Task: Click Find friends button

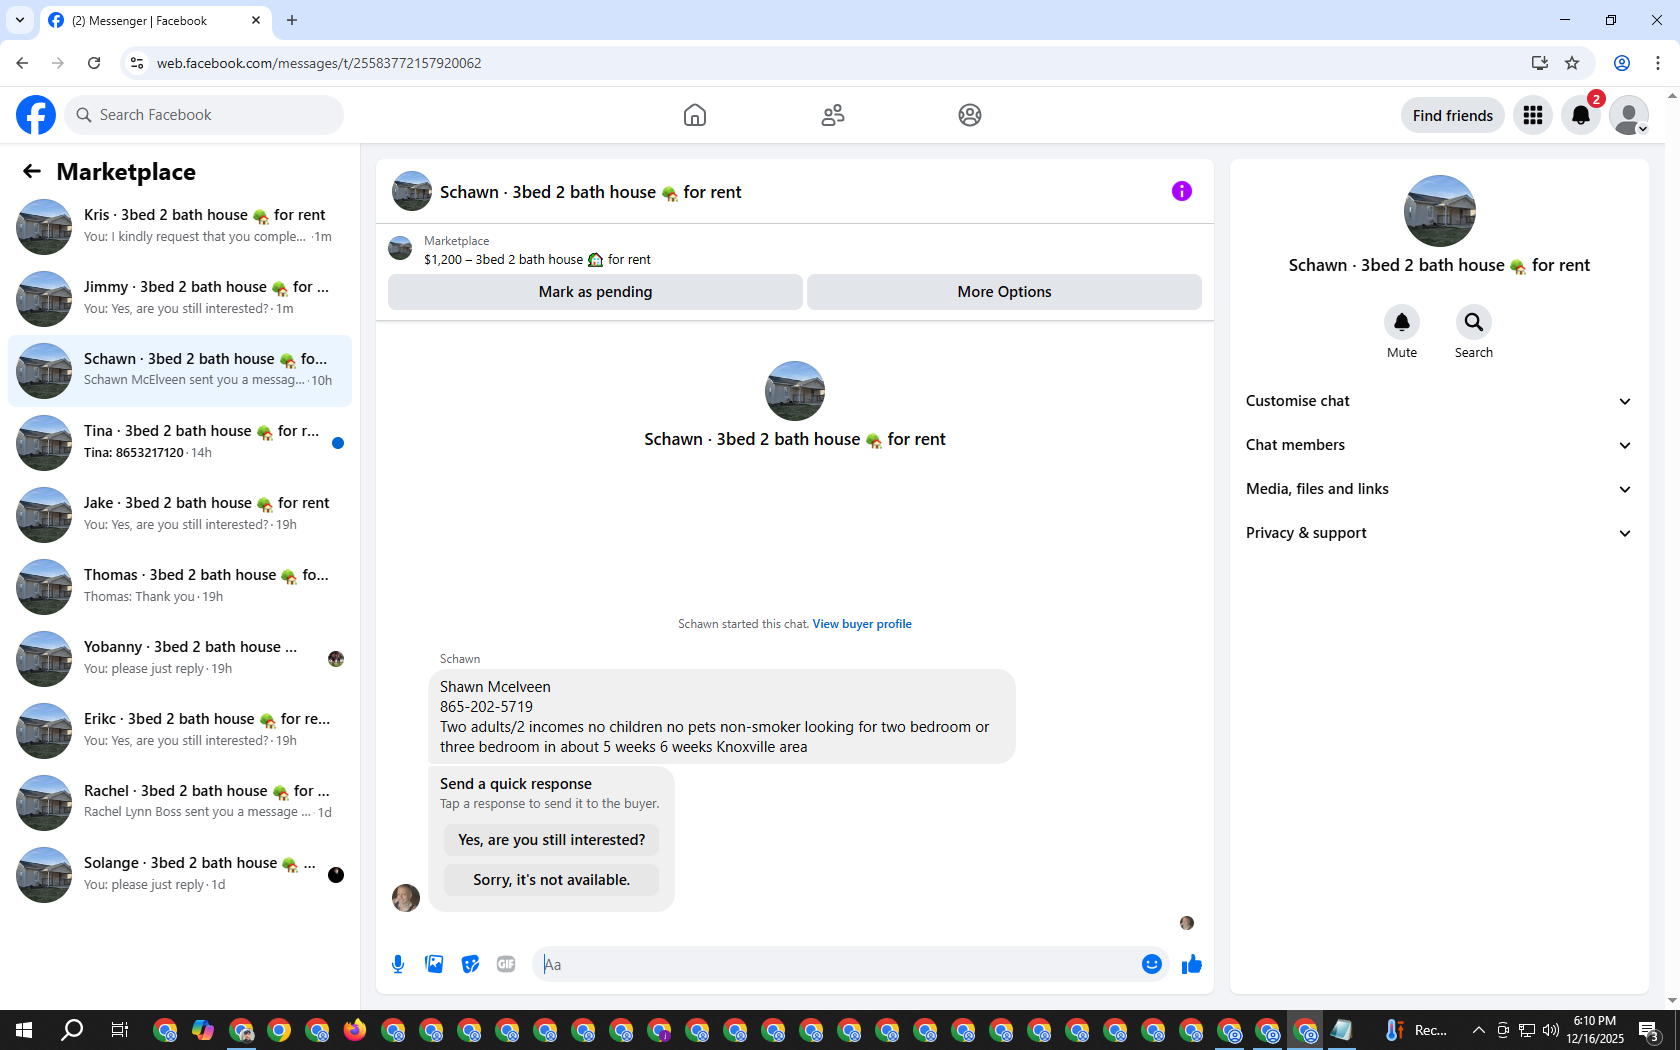Action: 1453,115
